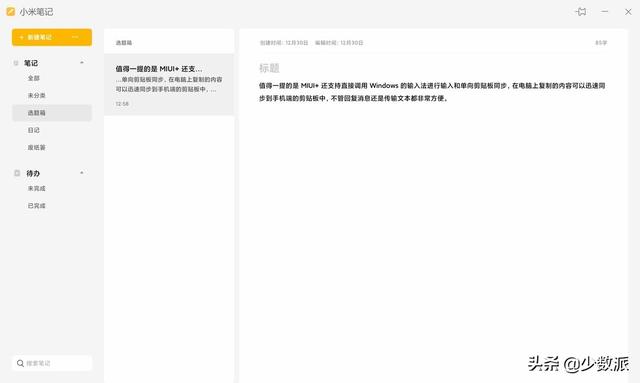This screenshot has width=640, height=383.
Task: Click into the note body paragraph text
Action: click(x=432, y=92)
